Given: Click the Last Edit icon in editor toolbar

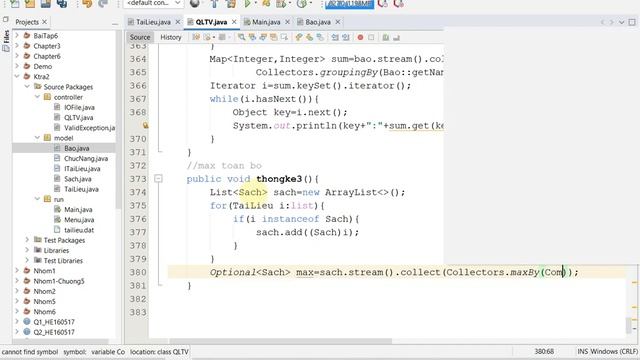Looking at the screenshot, I should tap(196, 37).
